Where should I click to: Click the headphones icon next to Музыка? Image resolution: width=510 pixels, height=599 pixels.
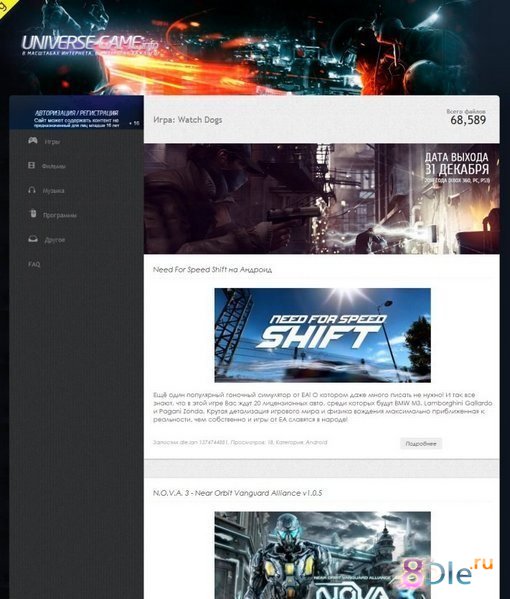(x=32, y=189)
